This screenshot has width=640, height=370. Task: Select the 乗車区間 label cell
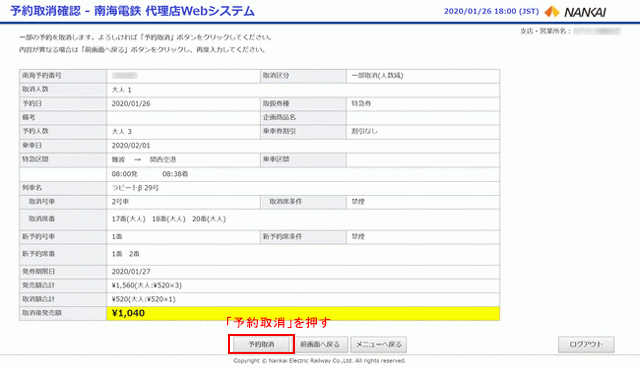pyautogui.click(x=303, y=160)
